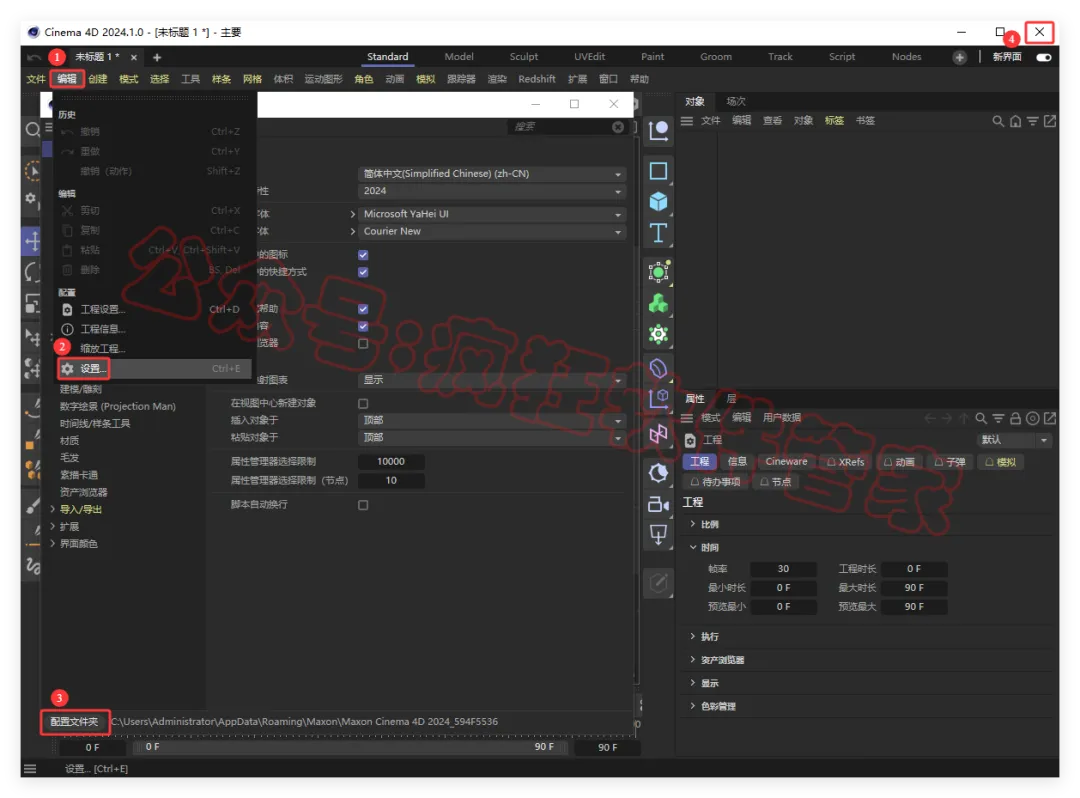
Task: Click the filter icon in Object Manager
Action: (x=1032, y=121)
